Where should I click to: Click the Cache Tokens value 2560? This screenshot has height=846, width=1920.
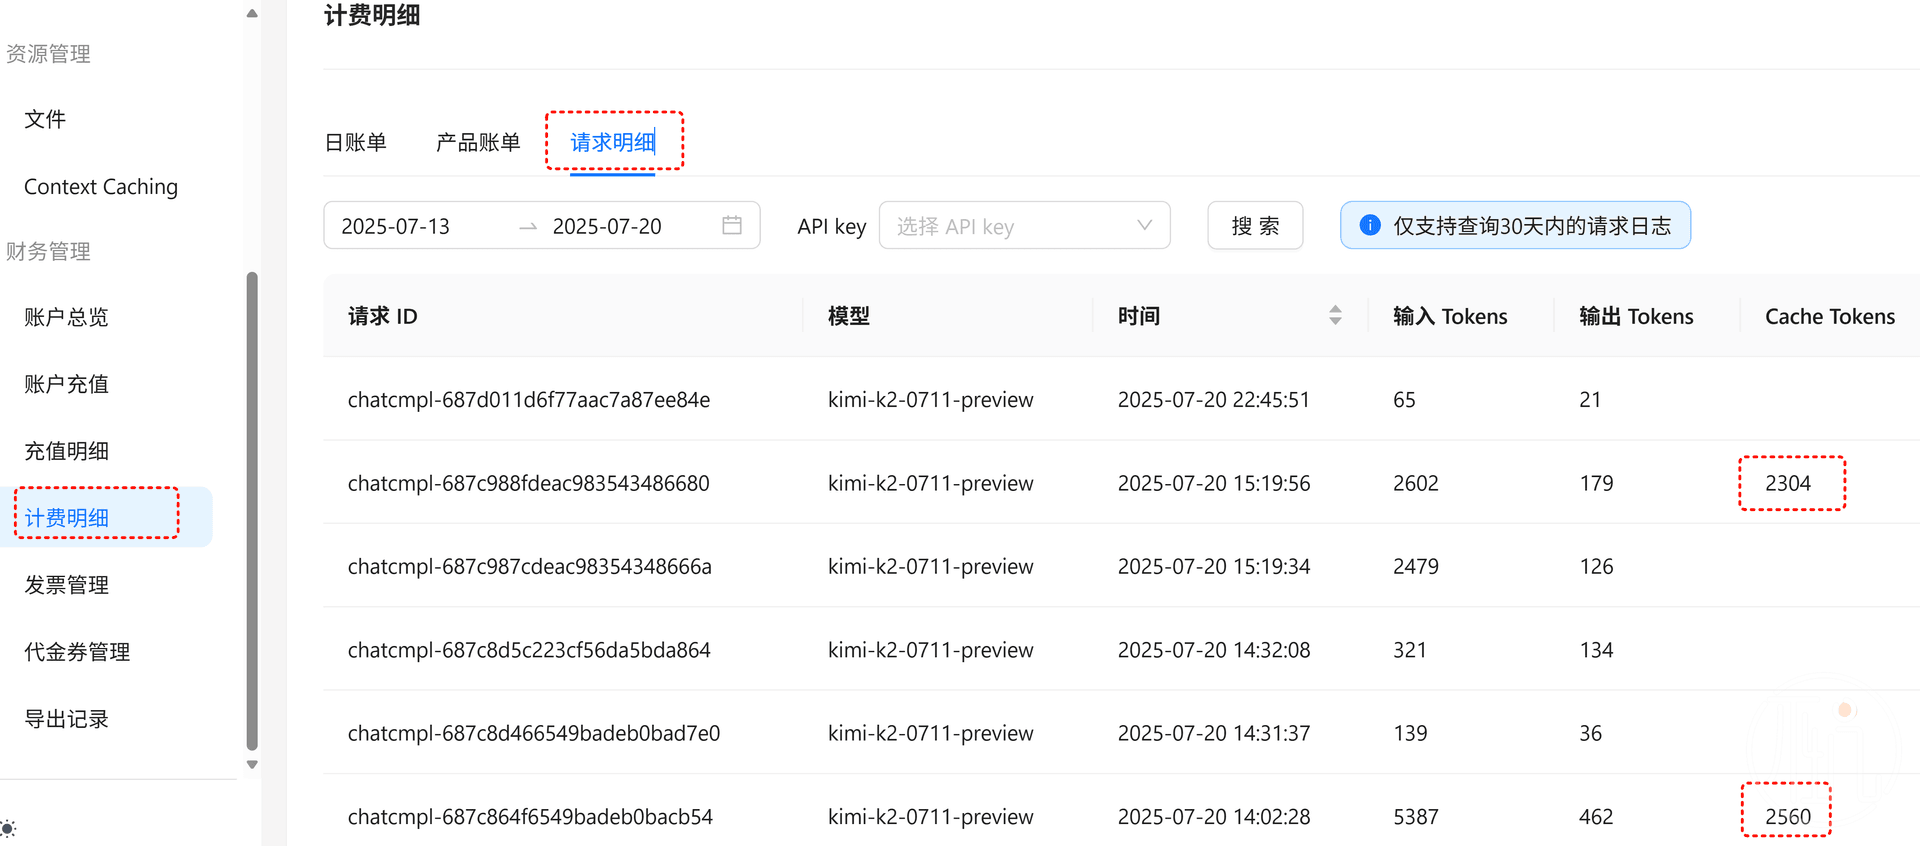point(1788,817)
